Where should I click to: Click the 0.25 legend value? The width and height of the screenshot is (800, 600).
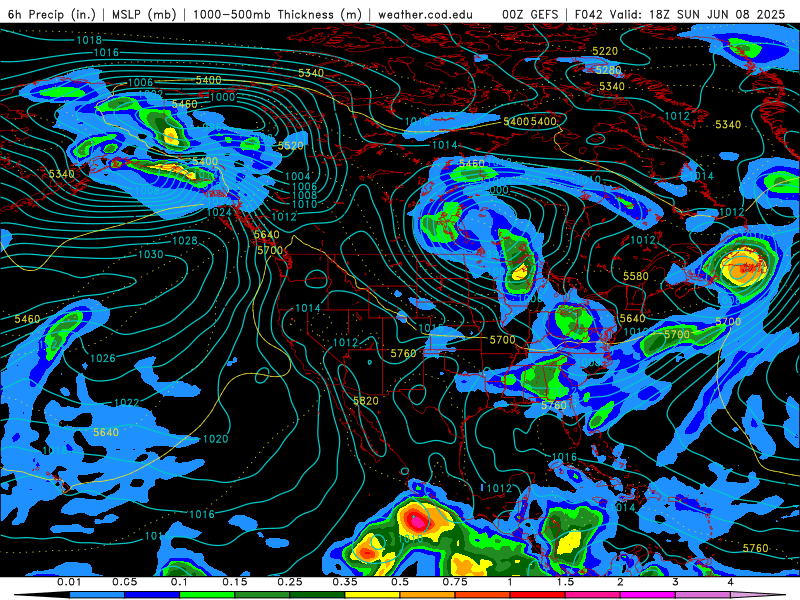click(x=290, y=582)
